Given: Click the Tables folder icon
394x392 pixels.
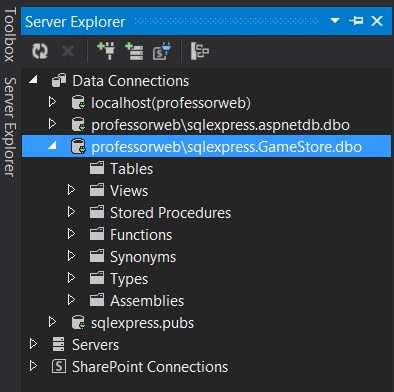Looking at the screenshot, I should click(x=97, y=168).
